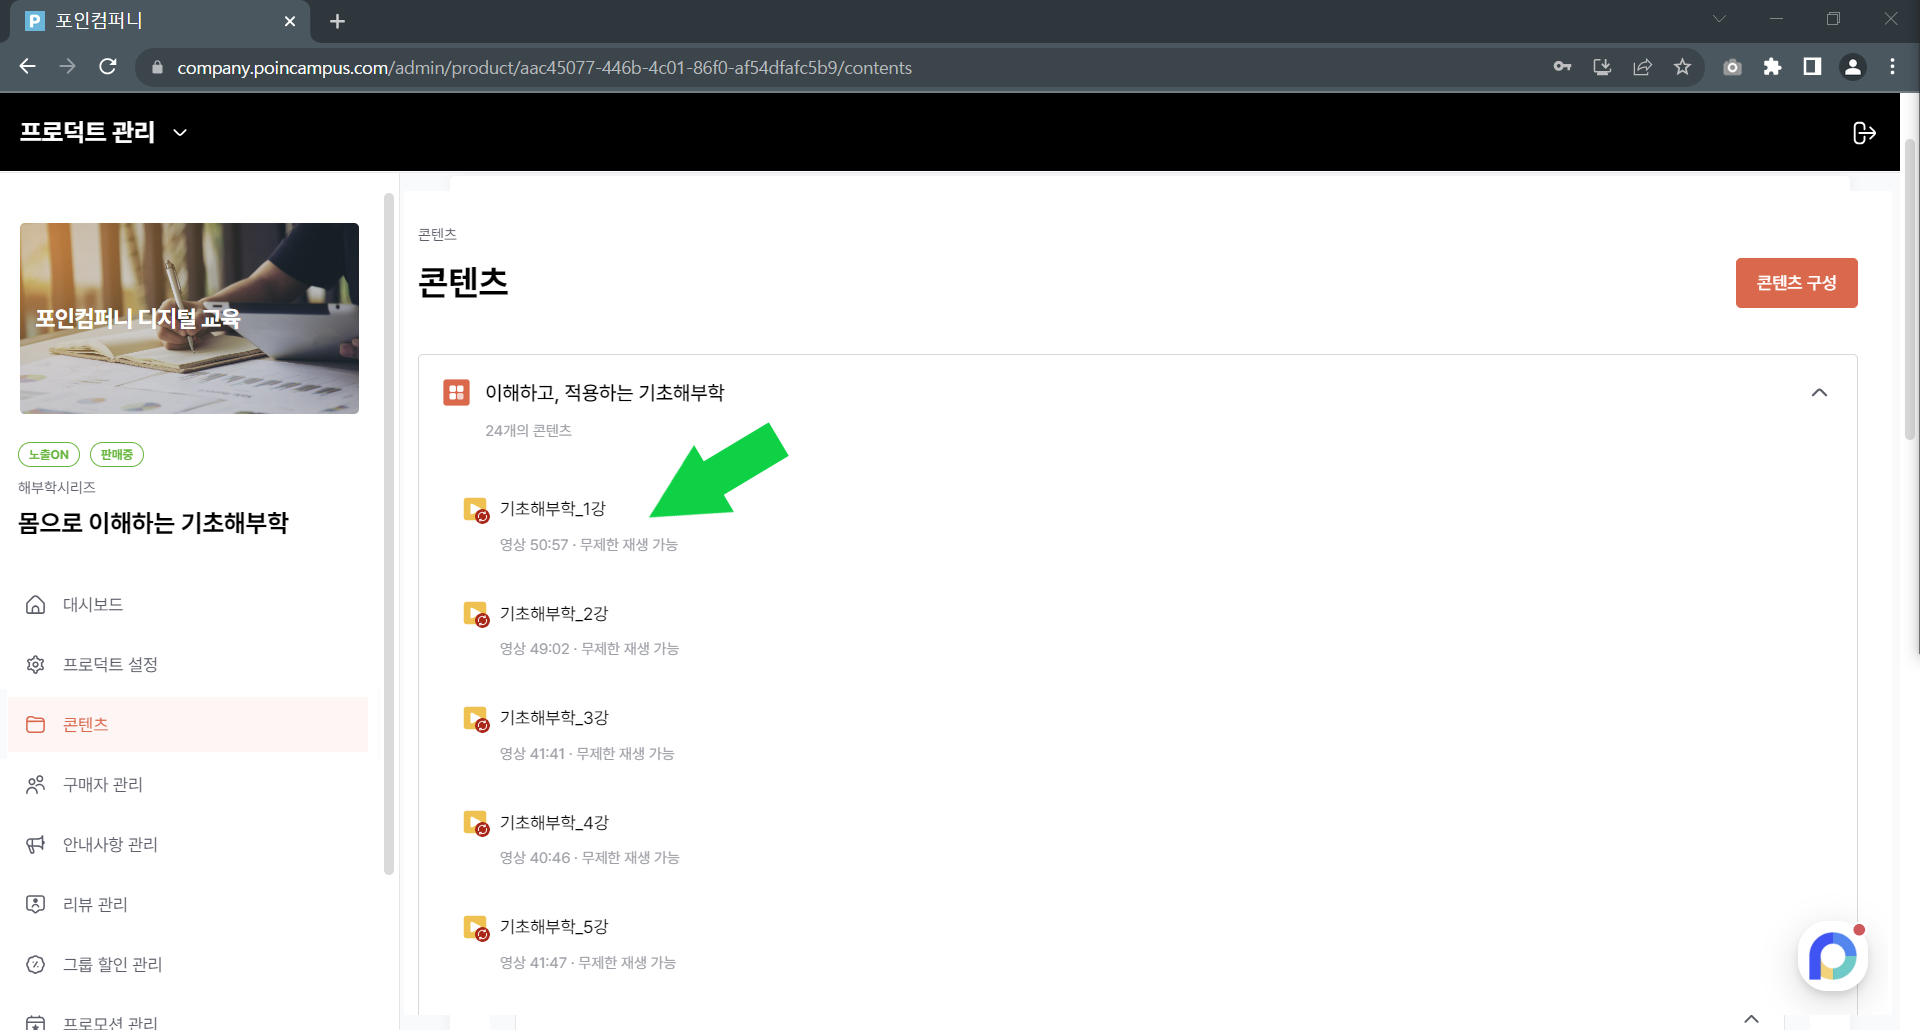This screenshot has height=1030, width=1920.
Task: Open the Chrome profile avatar
Action: point(1853,67)
